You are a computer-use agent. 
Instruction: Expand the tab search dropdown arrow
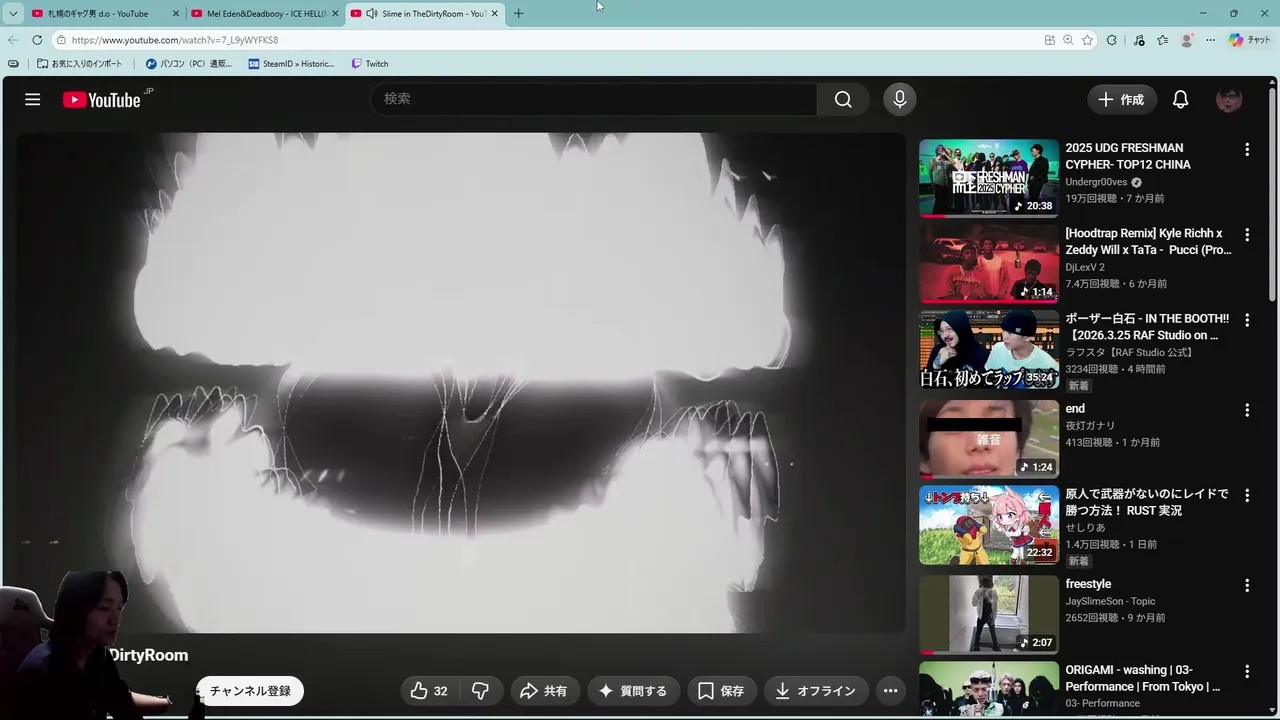tap(13, 13)
